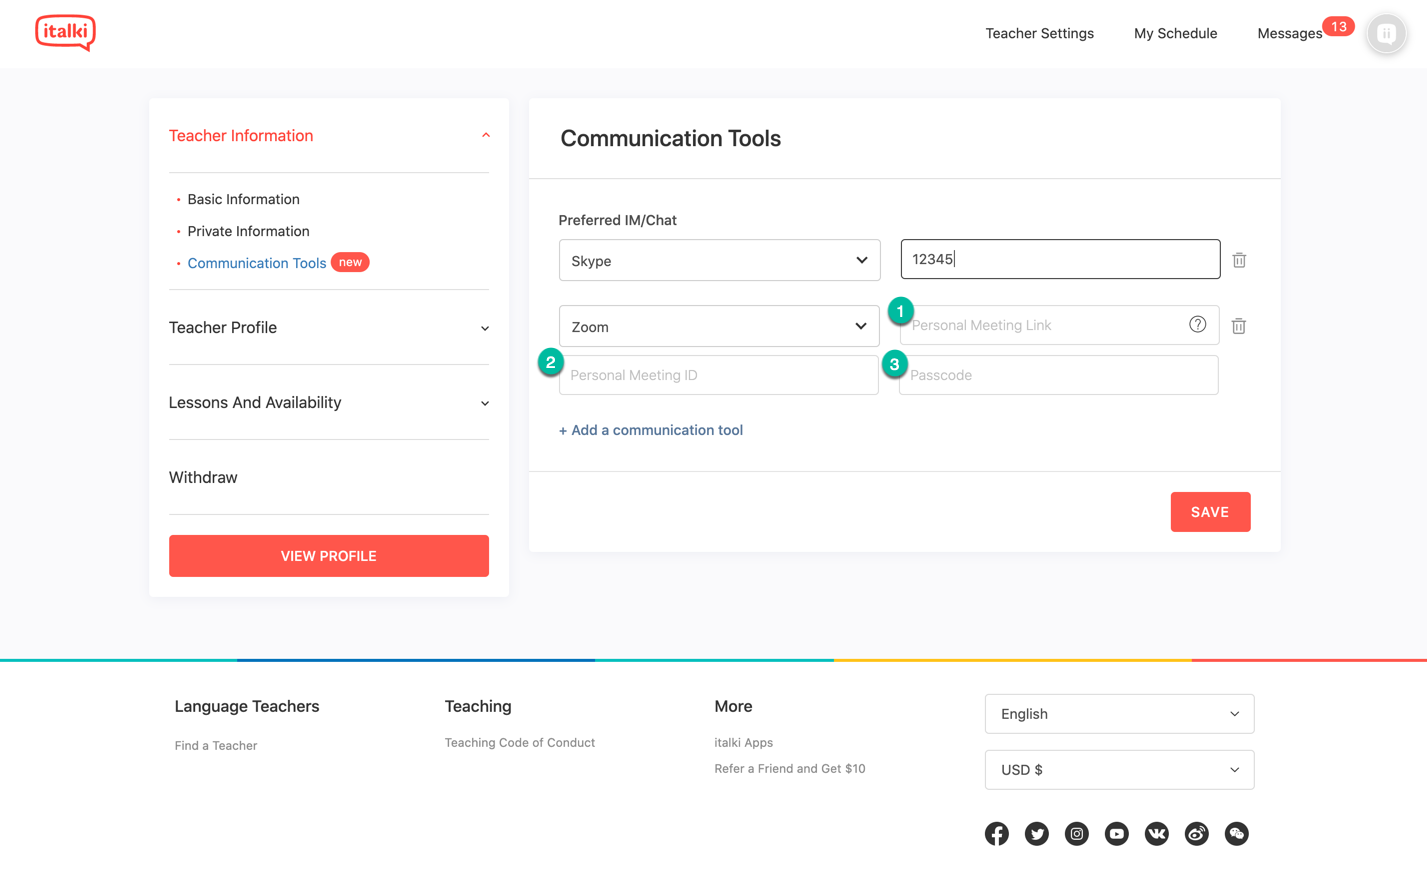Screen dimensions: 1427x870
Task: Focus the Skype ID field with 12345
Action: [1060, 259]
